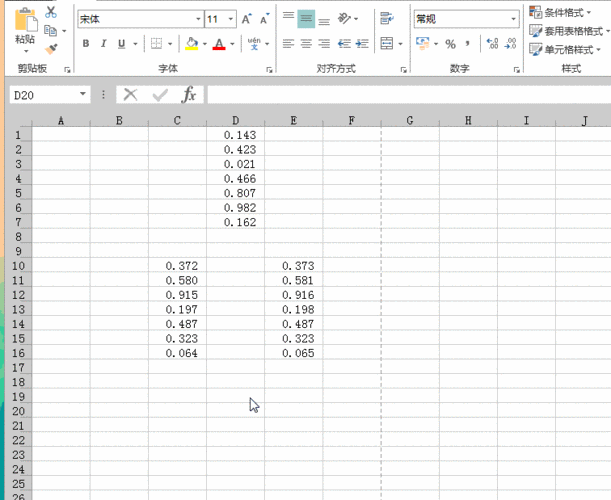This screenshot has height=500, width=611.
Task: Click the insert function fx icon
Action: click(x=189, y=94)
